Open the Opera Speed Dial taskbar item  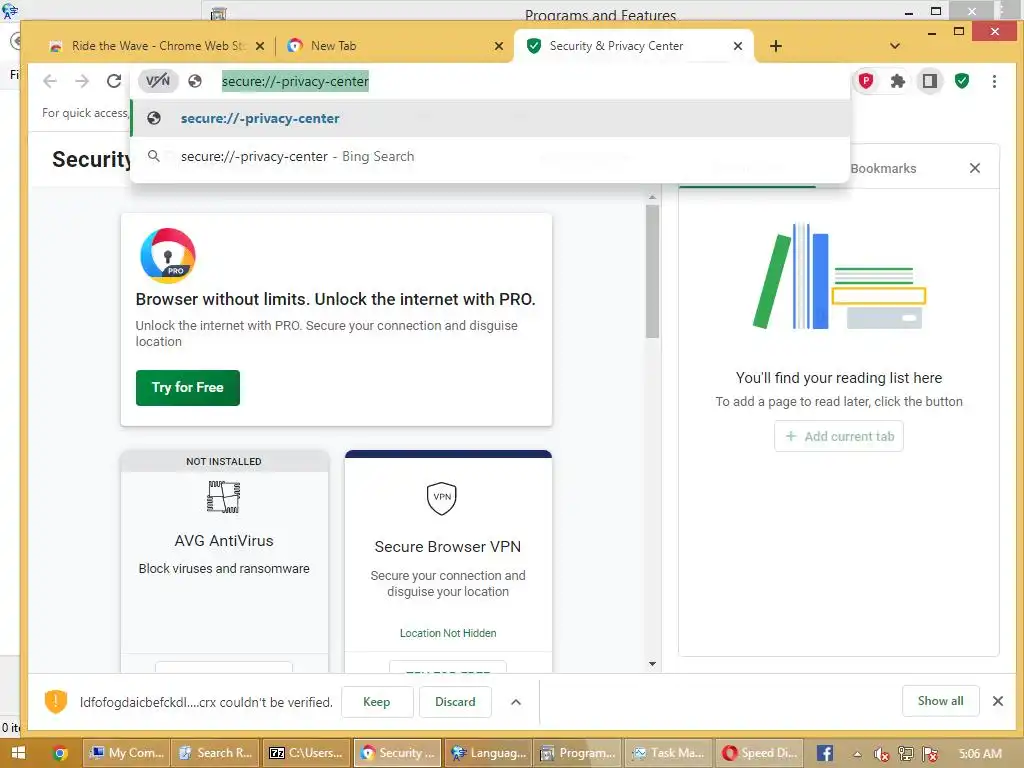[758, 753]
